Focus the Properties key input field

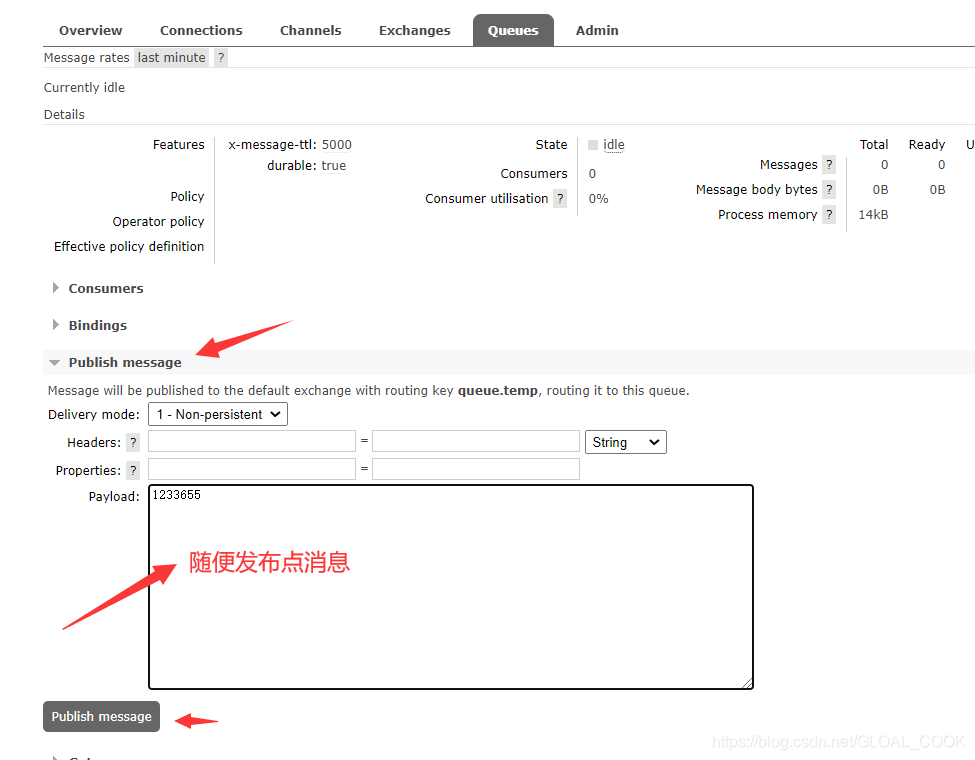[252, 469]
